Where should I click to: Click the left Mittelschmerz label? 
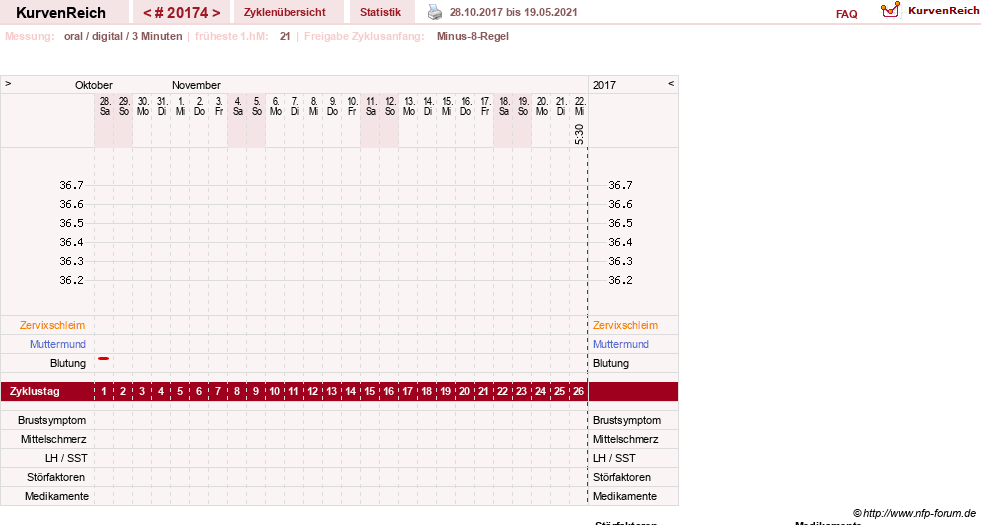click(54, 439)
